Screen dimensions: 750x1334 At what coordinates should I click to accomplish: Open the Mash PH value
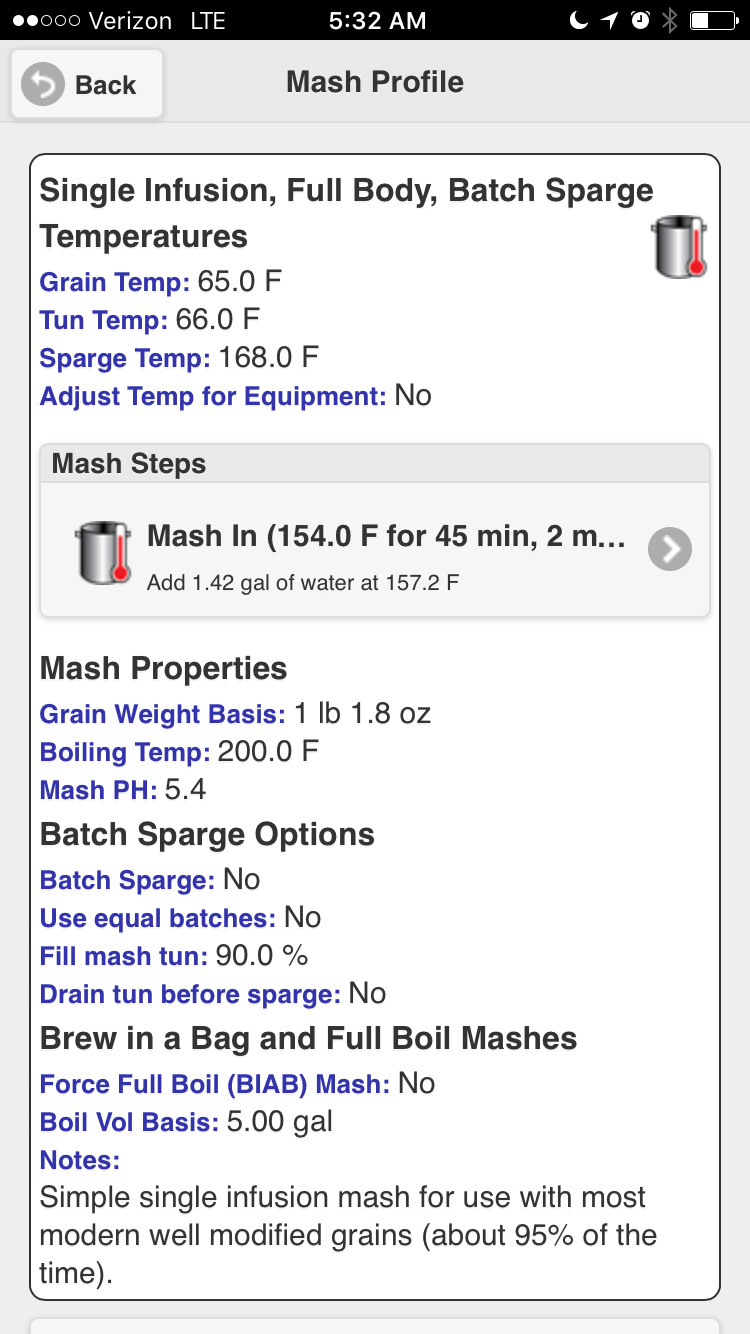point(185,790)
